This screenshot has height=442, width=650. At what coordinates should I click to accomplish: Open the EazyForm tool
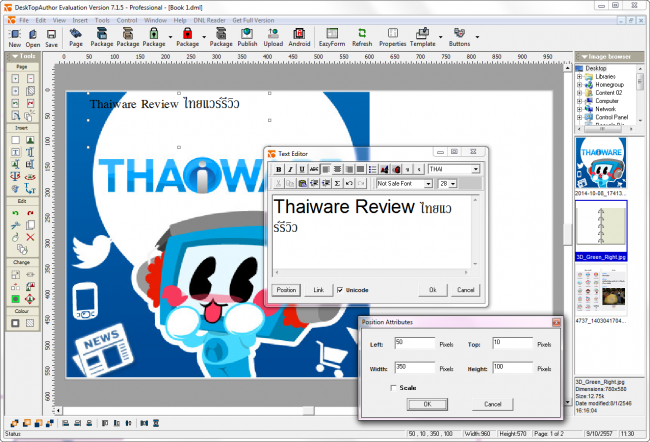[332, 38]
